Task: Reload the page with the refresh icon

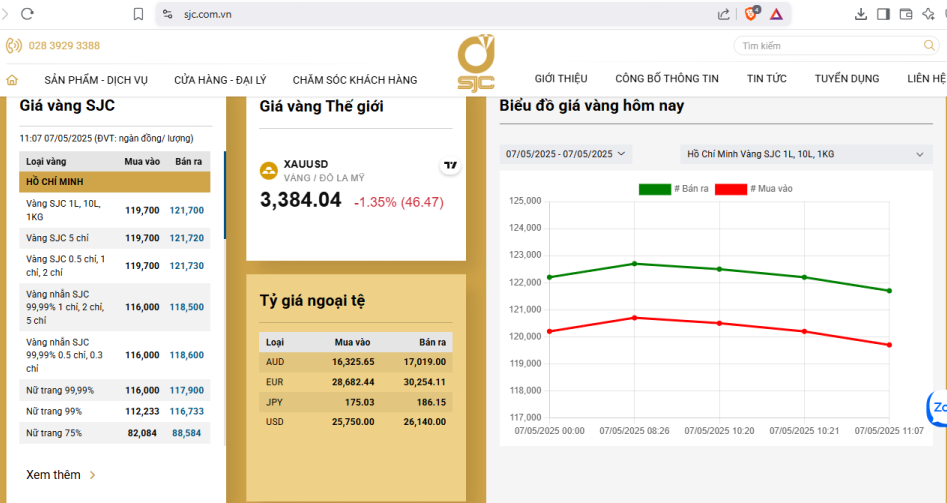Action: 27,14
